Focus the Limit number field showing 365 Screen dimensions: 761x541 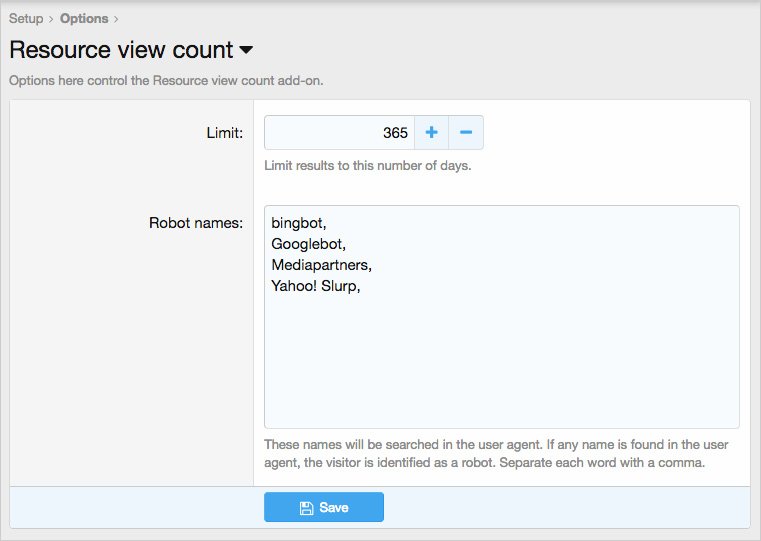[339, 133]
